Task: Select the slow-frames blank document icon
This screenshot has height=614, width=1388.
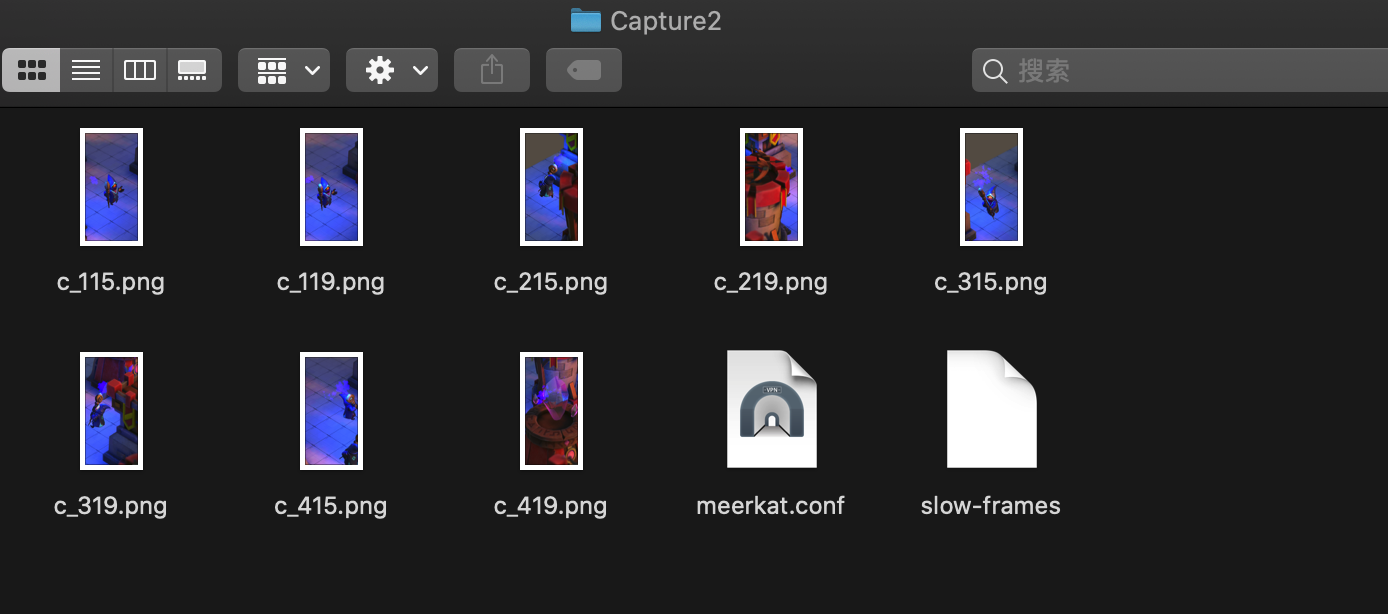Action: pyautogui.click(x=991, y=409)
